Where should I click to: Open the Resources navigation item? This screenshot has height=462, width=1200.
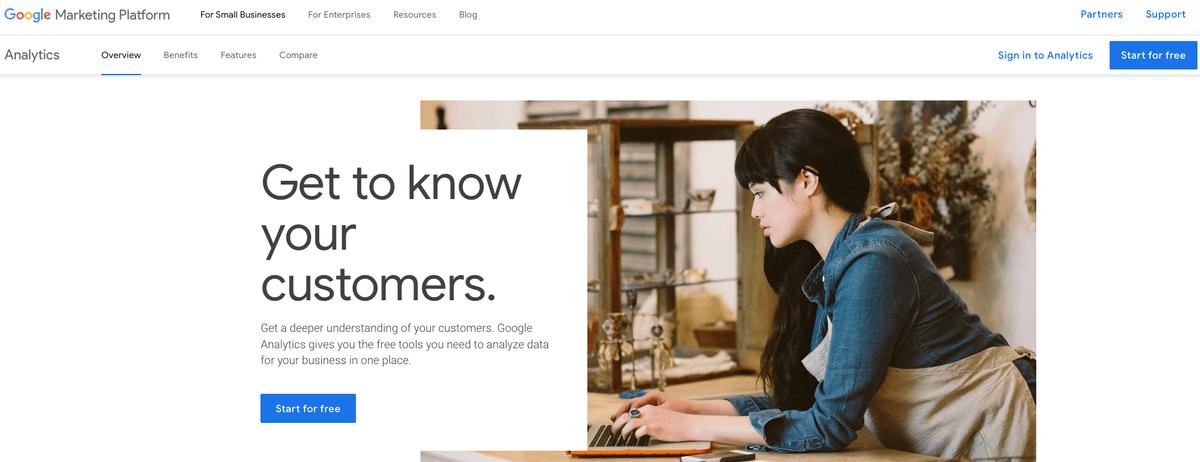(x=414, y=15)
